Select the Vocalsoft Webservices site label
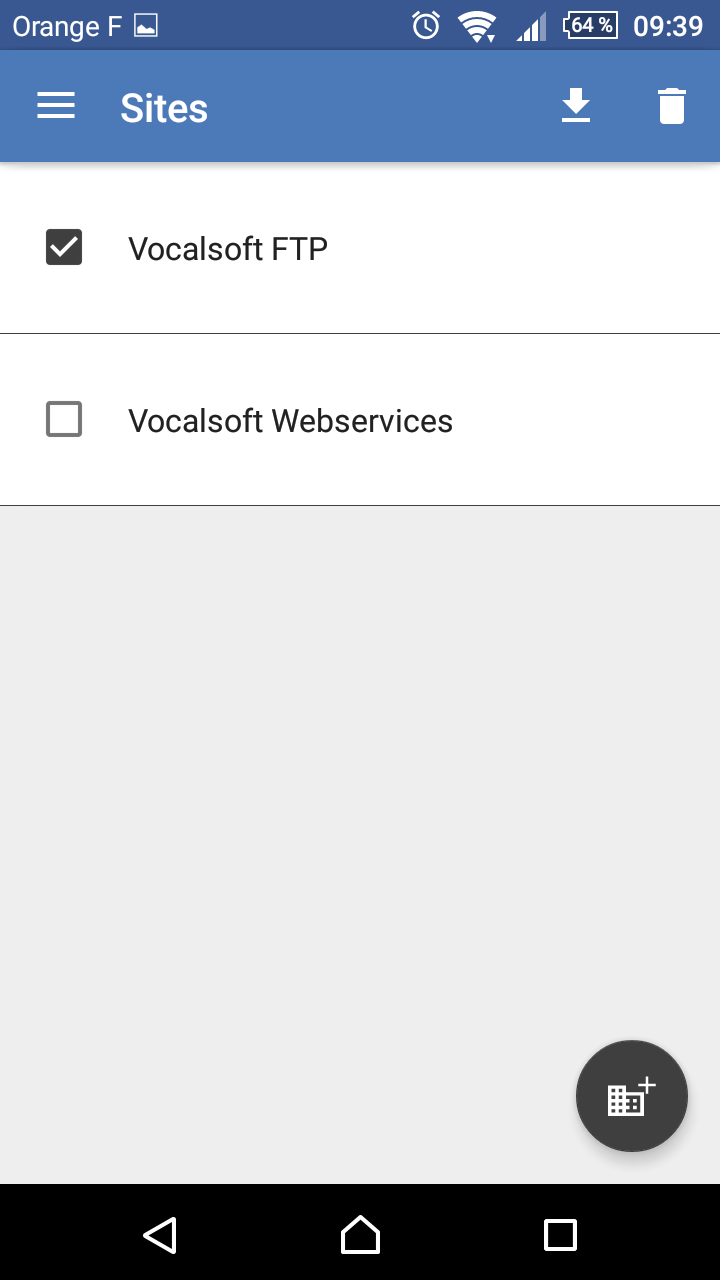 click(290, 420)
